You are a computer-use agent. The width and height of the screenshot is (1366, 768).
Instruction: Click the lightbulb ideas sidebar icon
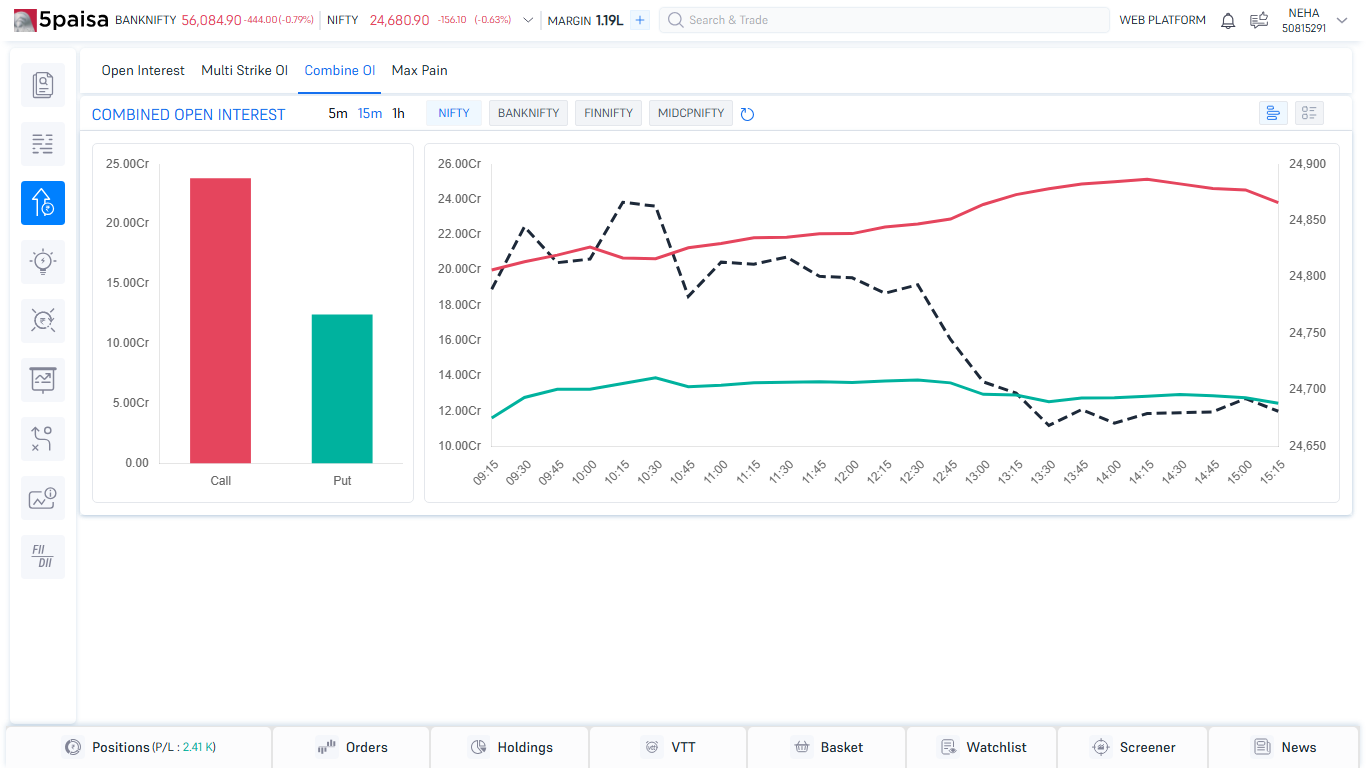click(x=43, y=262)
